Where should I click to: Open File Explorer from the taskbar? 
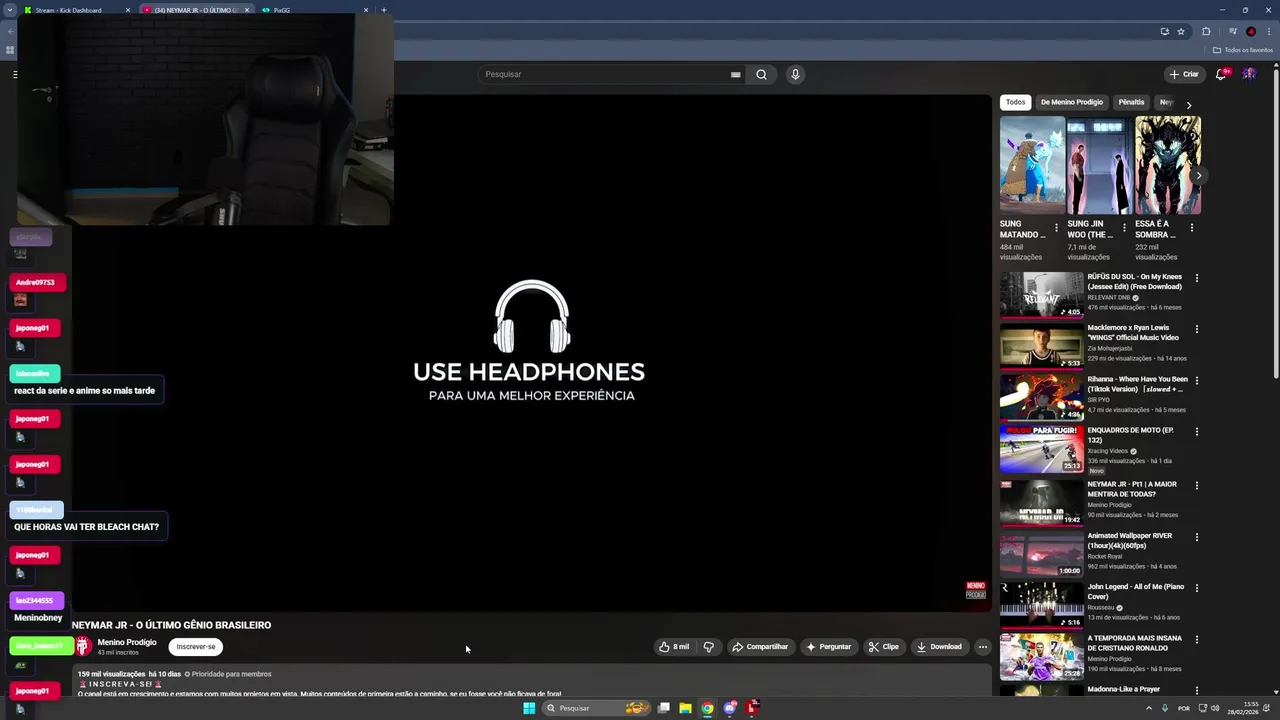(685, 708)
